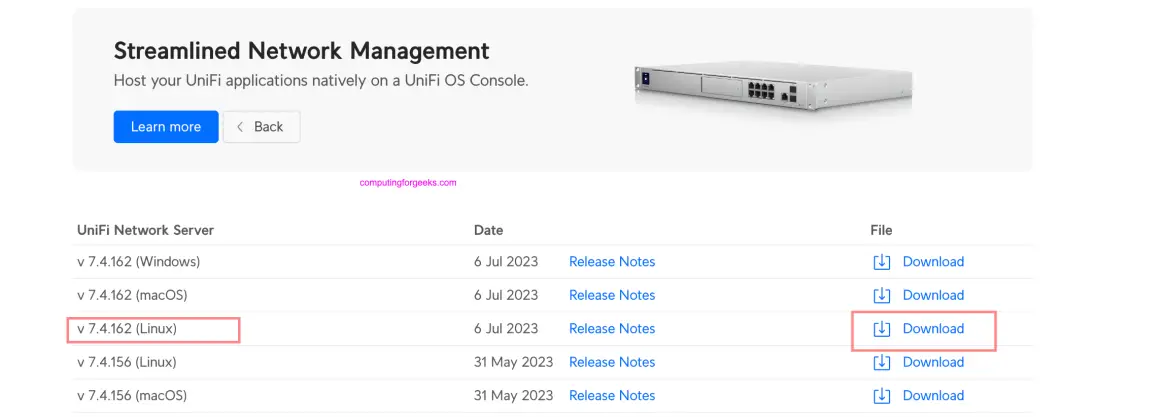The height and width of the screenshot is (420, 1165).
Task: Read Release Notes for v 7.4.156 macOS
Action: point(612,395)
